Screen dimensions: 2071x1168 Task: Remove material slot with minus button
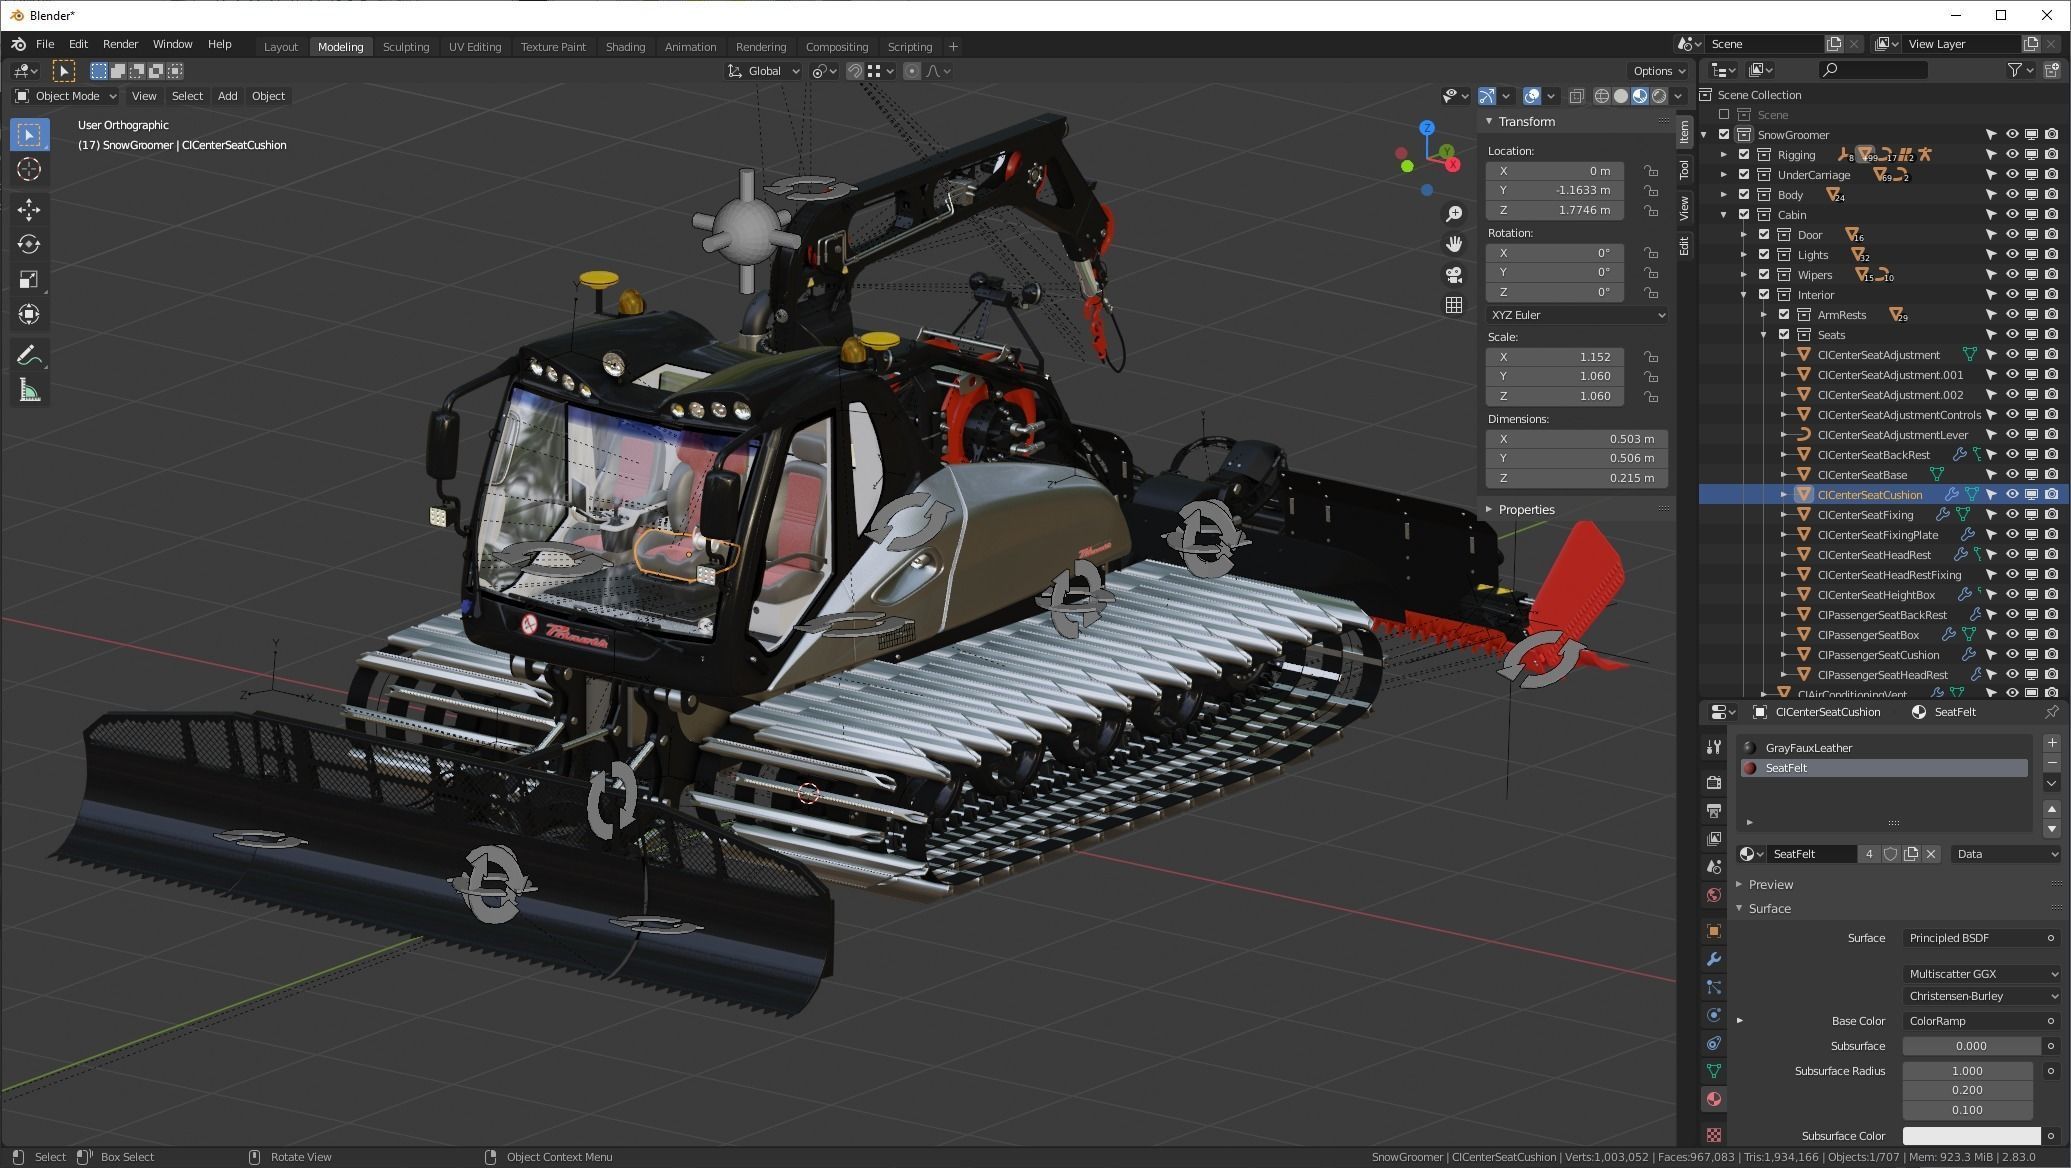click(2052, 763)
